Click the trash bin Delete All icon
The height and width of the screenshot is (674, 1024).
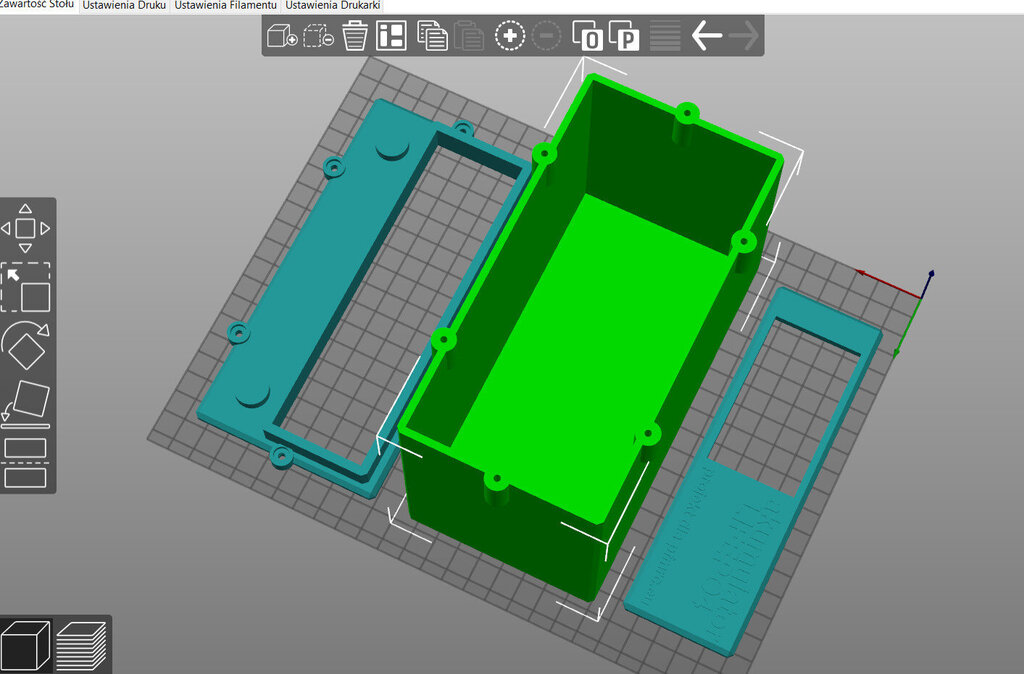(x=354, y=37)
